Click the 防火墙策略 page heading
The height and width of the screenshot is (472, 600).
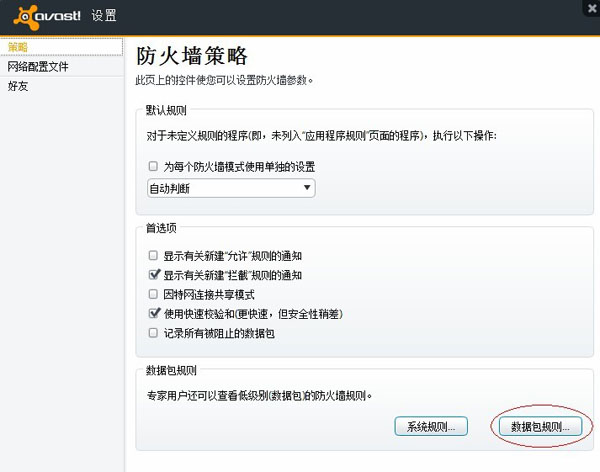coord(191,56)
